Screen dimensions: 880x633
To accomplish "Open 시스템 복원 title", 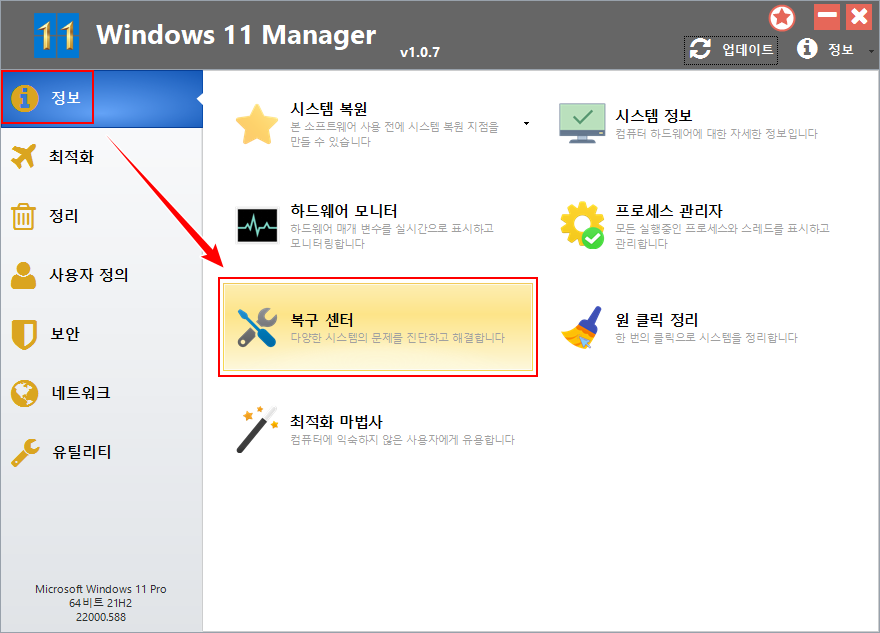I will point(328,109).
